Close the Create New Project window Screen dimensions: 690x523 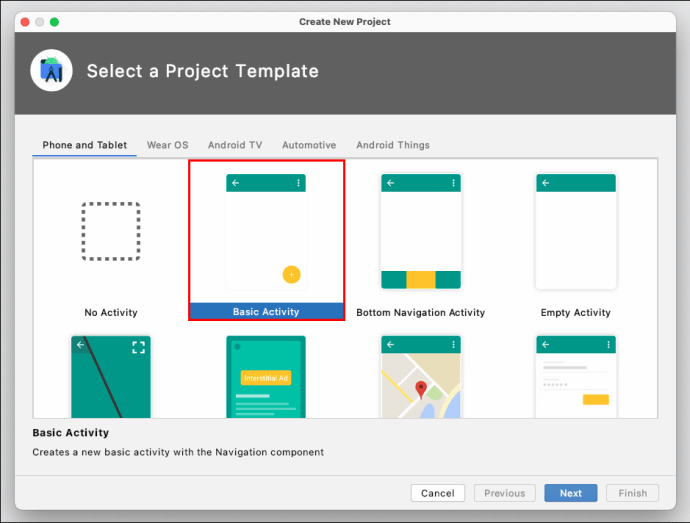coord(25,22)
